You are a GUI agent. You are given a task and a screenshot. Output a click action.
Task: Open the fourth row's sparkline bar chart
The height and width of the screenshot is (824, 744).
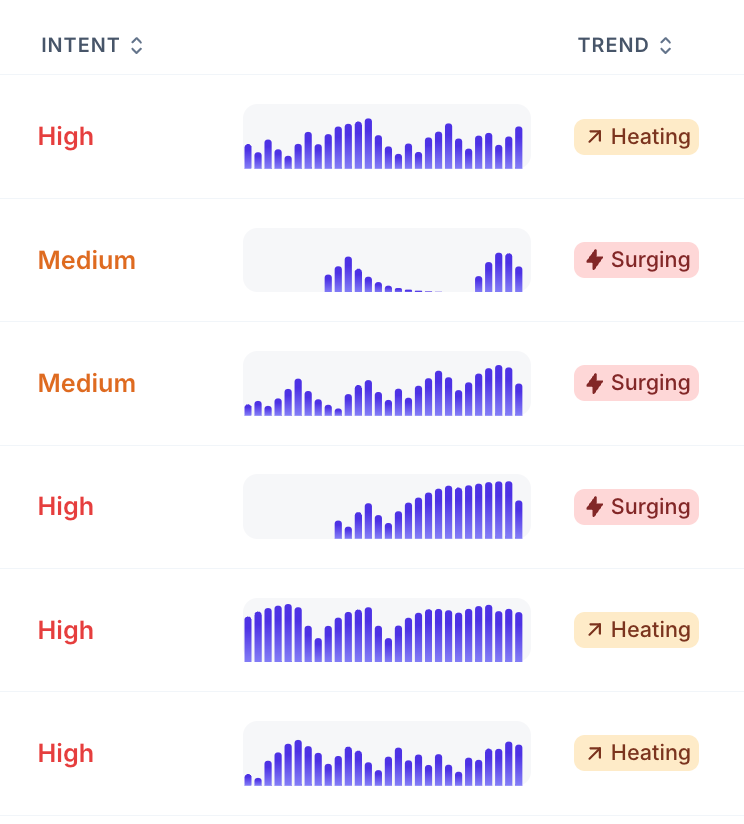tap(387, 507)
